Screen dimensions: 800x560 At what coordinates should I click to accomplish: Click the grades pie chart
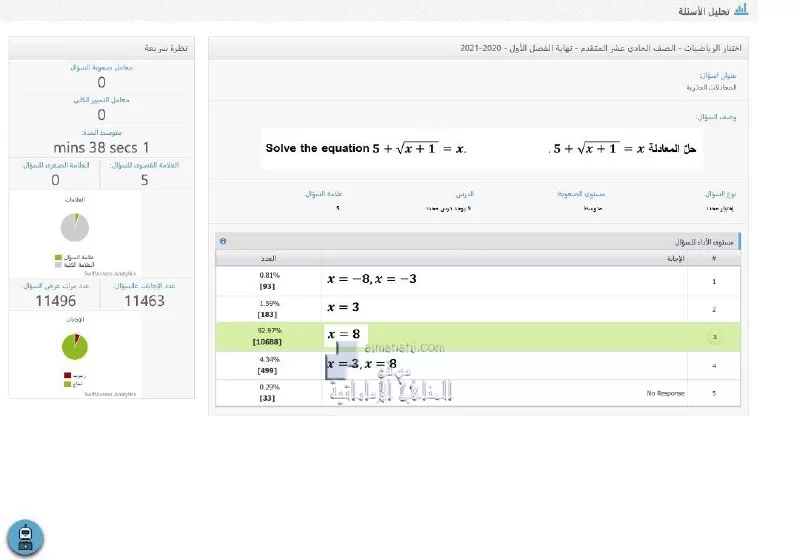(x=75, y=227)
